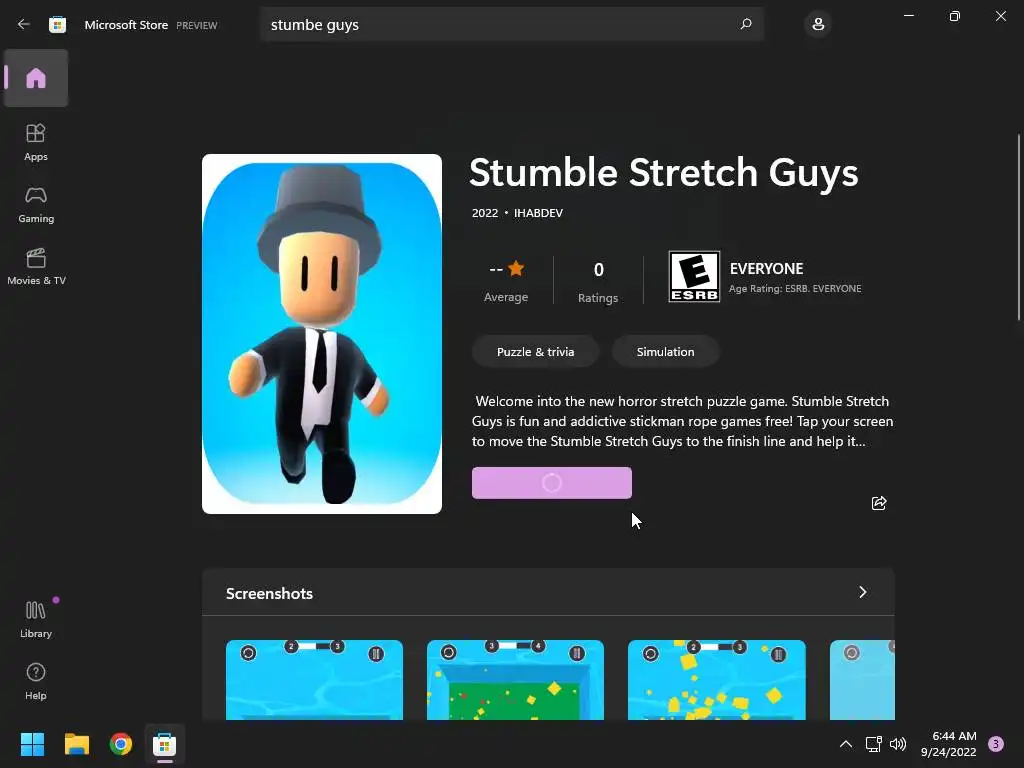Viewport: 1024px width, 768px height.
Task: Open the network status tray icon
Action: tap(873, 744)
